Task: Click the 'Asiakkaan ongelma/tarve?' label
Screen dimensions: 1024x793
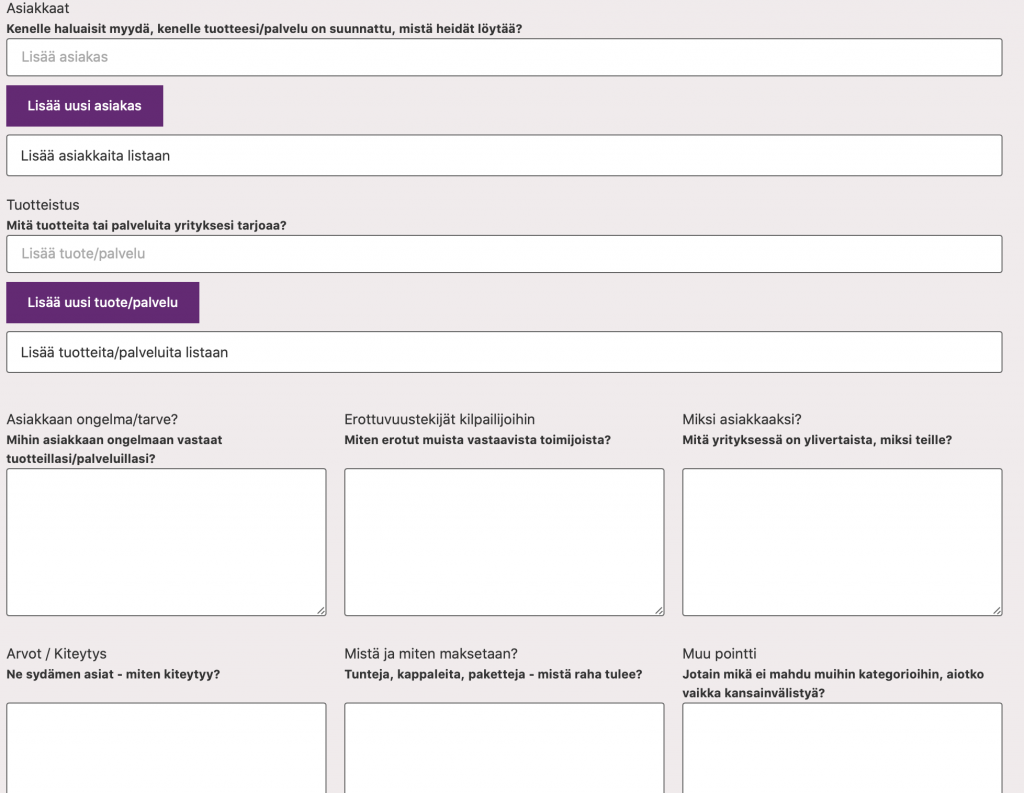Action: [x=92, y=419]
